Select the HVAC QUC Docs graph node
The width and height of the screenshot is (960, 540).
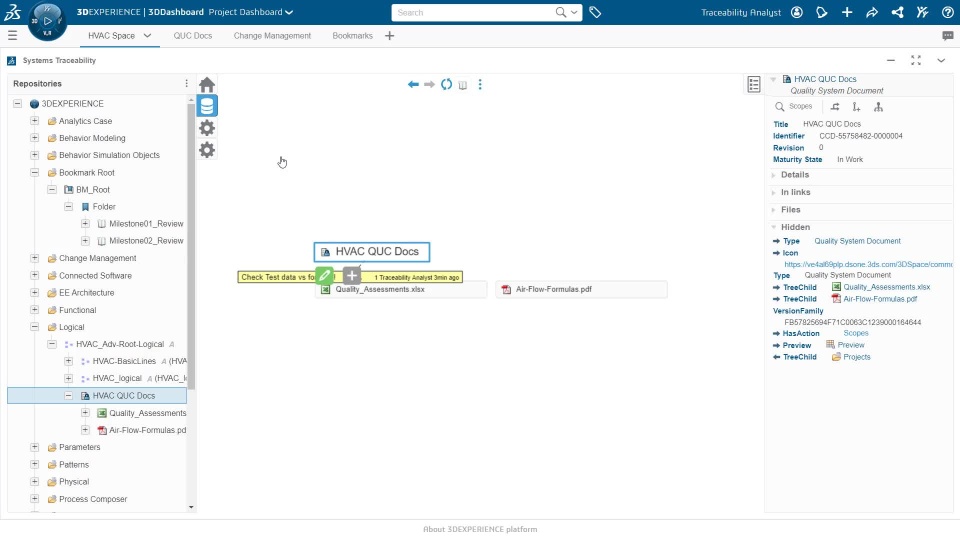372,252
